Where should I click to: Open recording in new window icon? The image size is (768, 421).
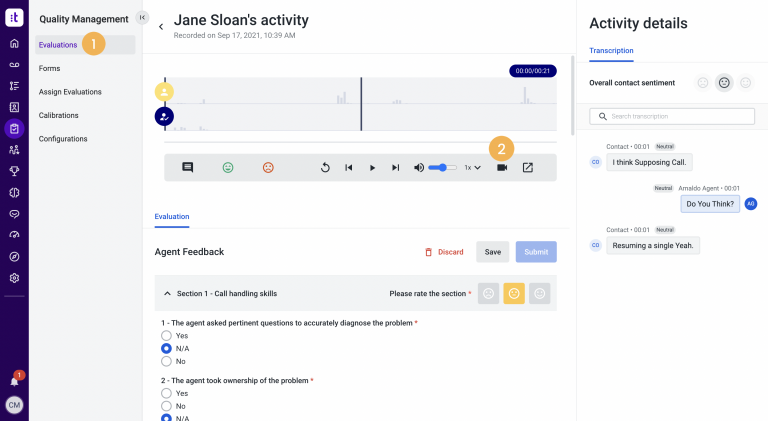tap(528, 168)
